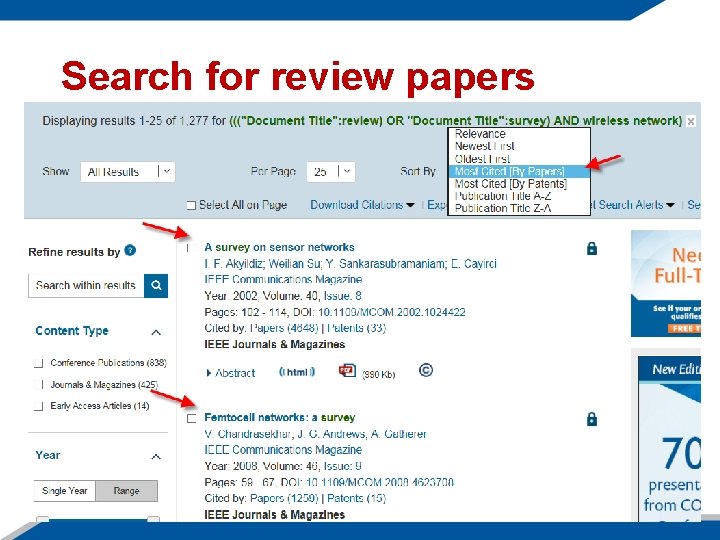Tick the Conference Publications filter
Image resolution: width=720 pixels, height=540 pixels.
(39, 363)
